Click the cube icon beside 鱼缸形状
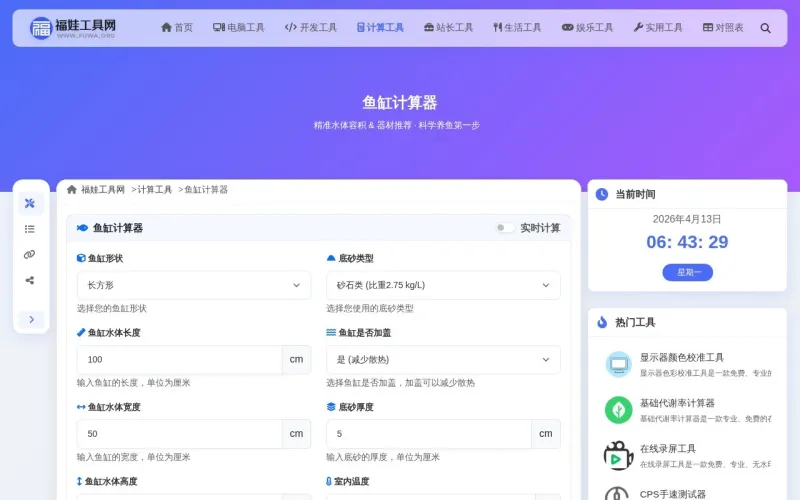Viewport: 800px width, 500px height. (x=81, y=258)
